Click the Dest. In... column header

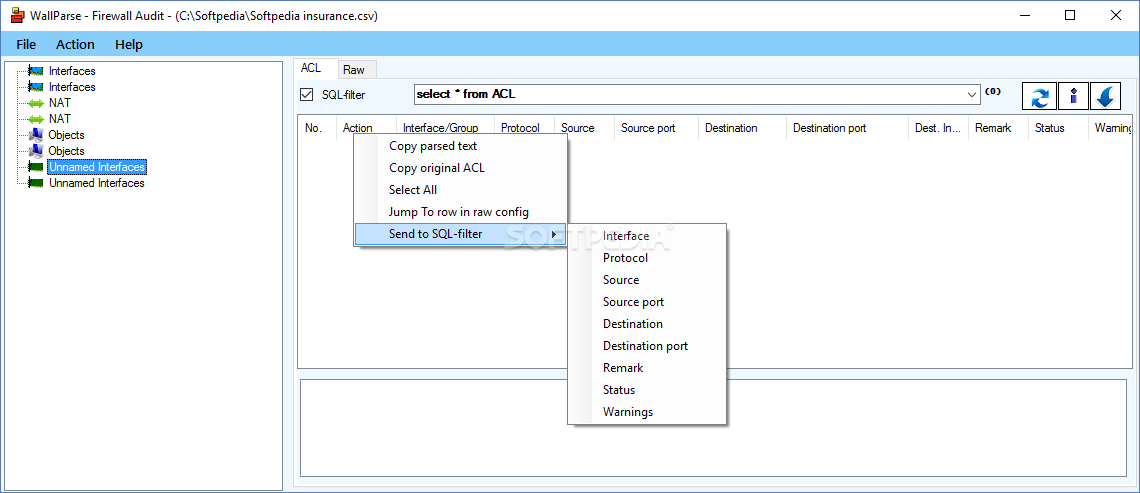point(939,128)
